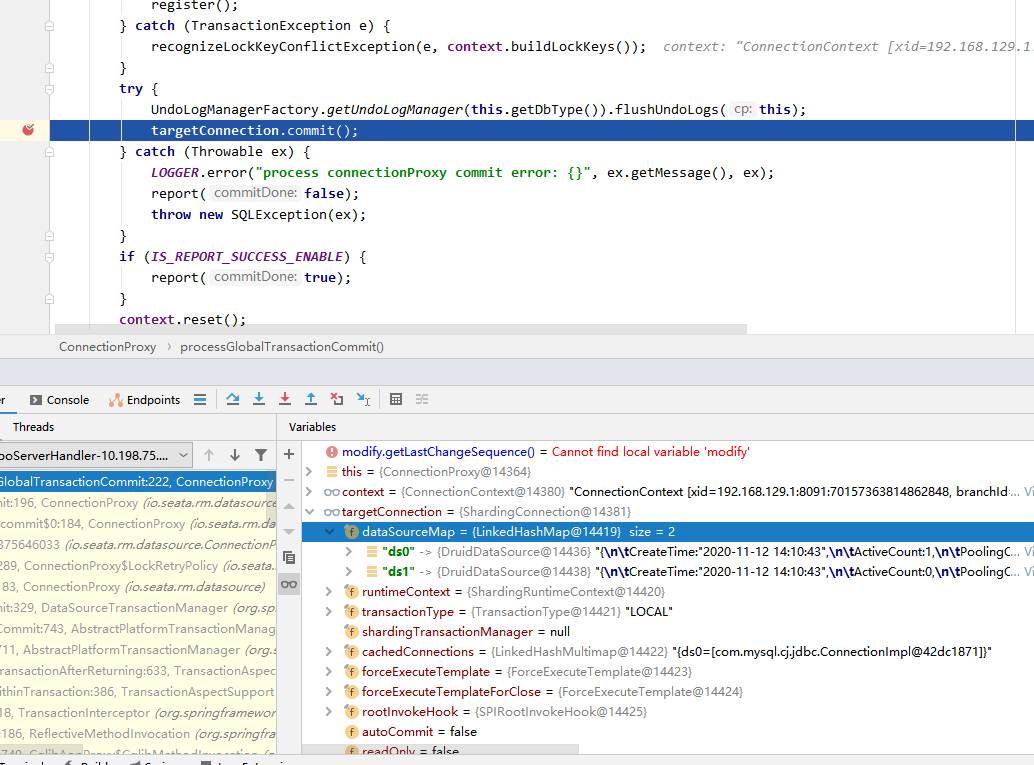Collapse the dataSourceMap LinkedHashMap node
Viewport: 1034px width, 765px height.
tap(329, 532)
